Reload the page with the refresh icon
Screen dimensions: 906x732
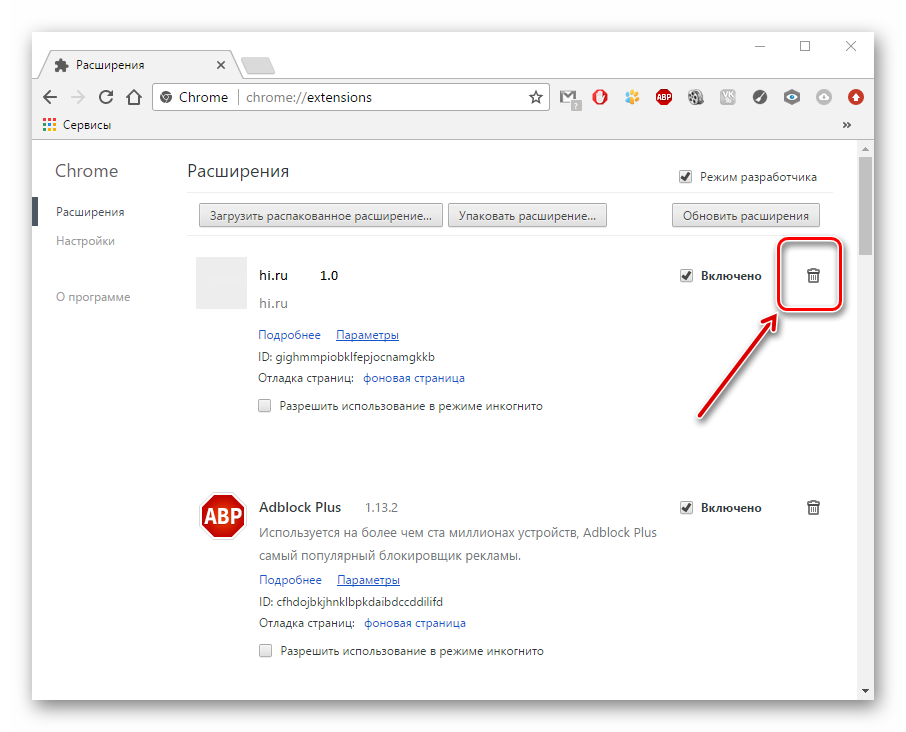tap(106, 97)
